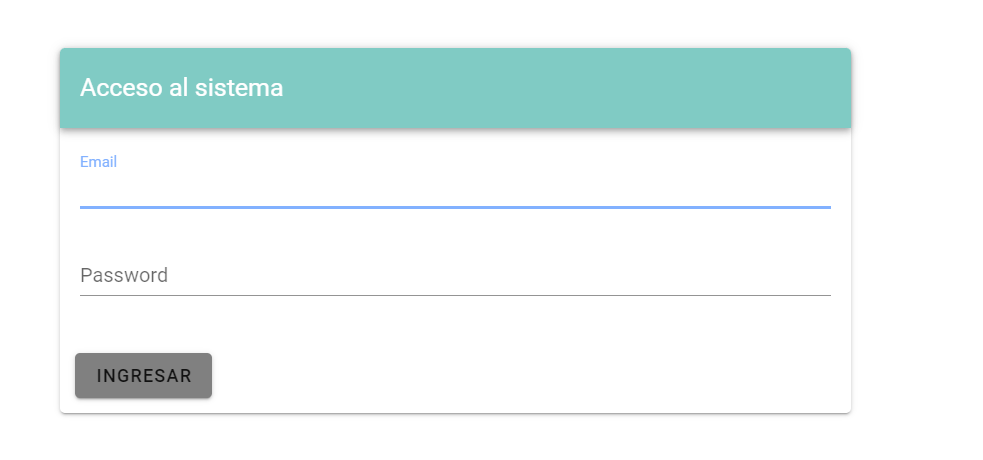
Task: Click the Password placeholder text
Action: (124, 275)
